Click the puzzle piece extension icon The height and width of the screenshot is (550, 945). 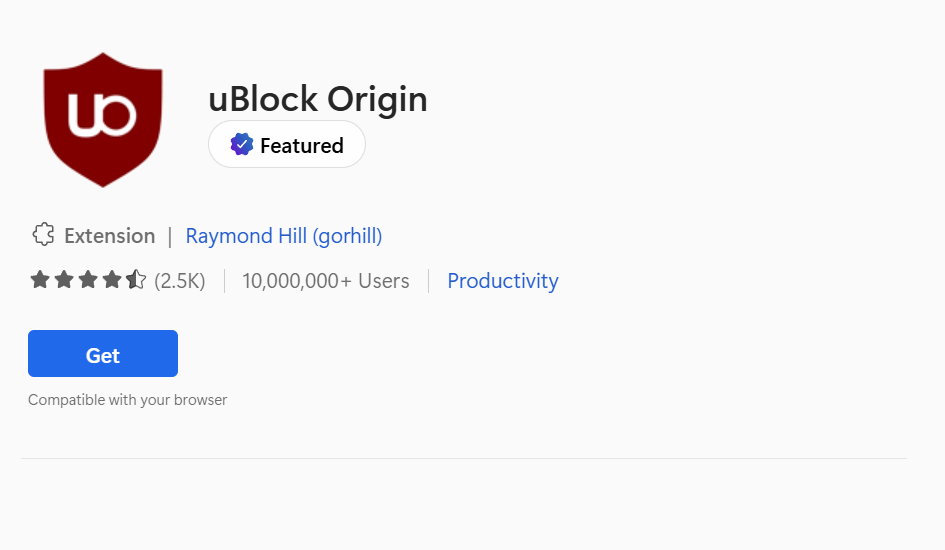click(x=43, y=235)
